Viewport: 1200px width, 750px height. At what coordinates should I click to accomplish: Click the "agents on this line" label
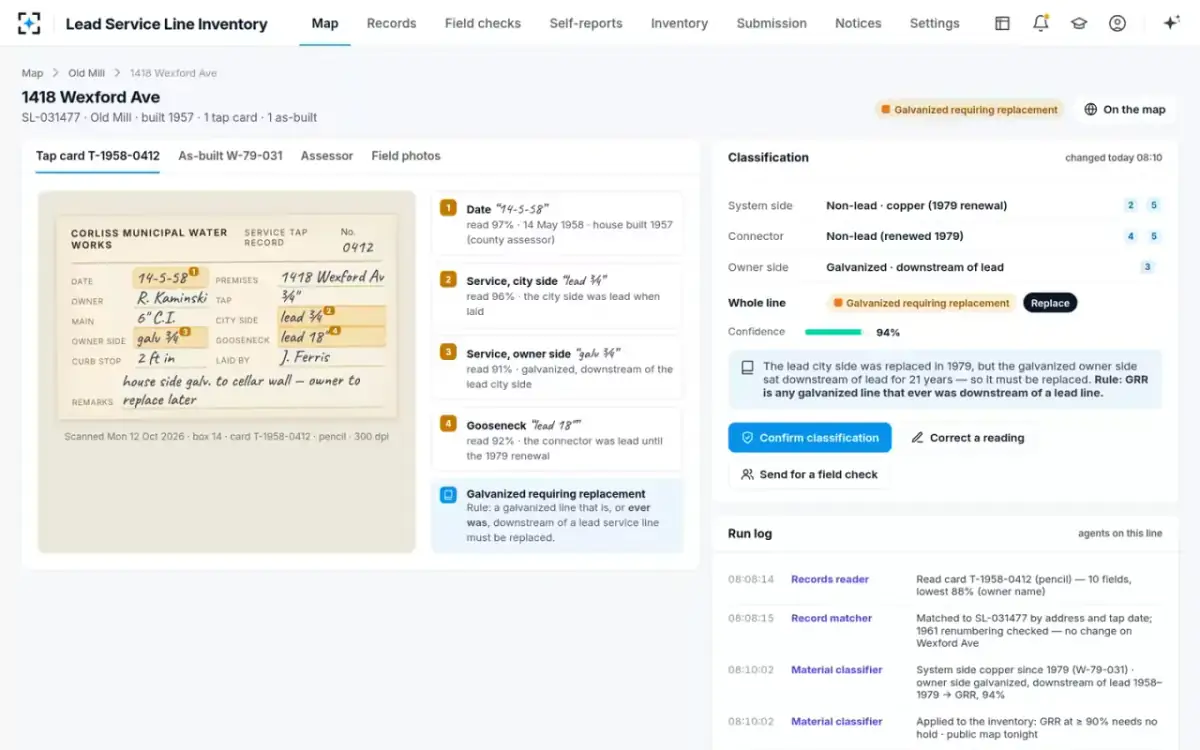(1120, 534)
